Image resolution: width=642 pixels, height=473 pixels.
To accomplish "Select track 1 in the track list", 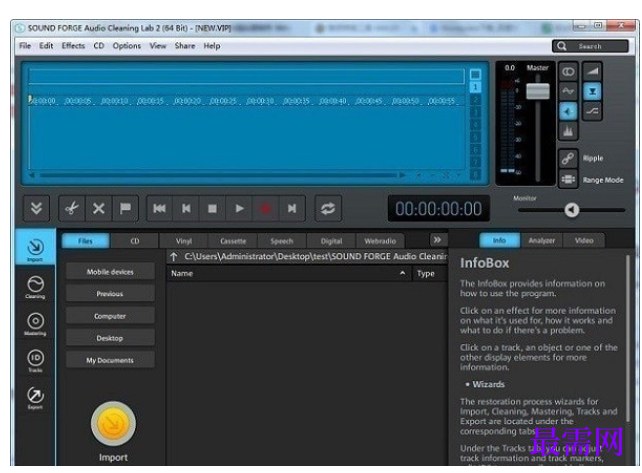I will [475, 87].
